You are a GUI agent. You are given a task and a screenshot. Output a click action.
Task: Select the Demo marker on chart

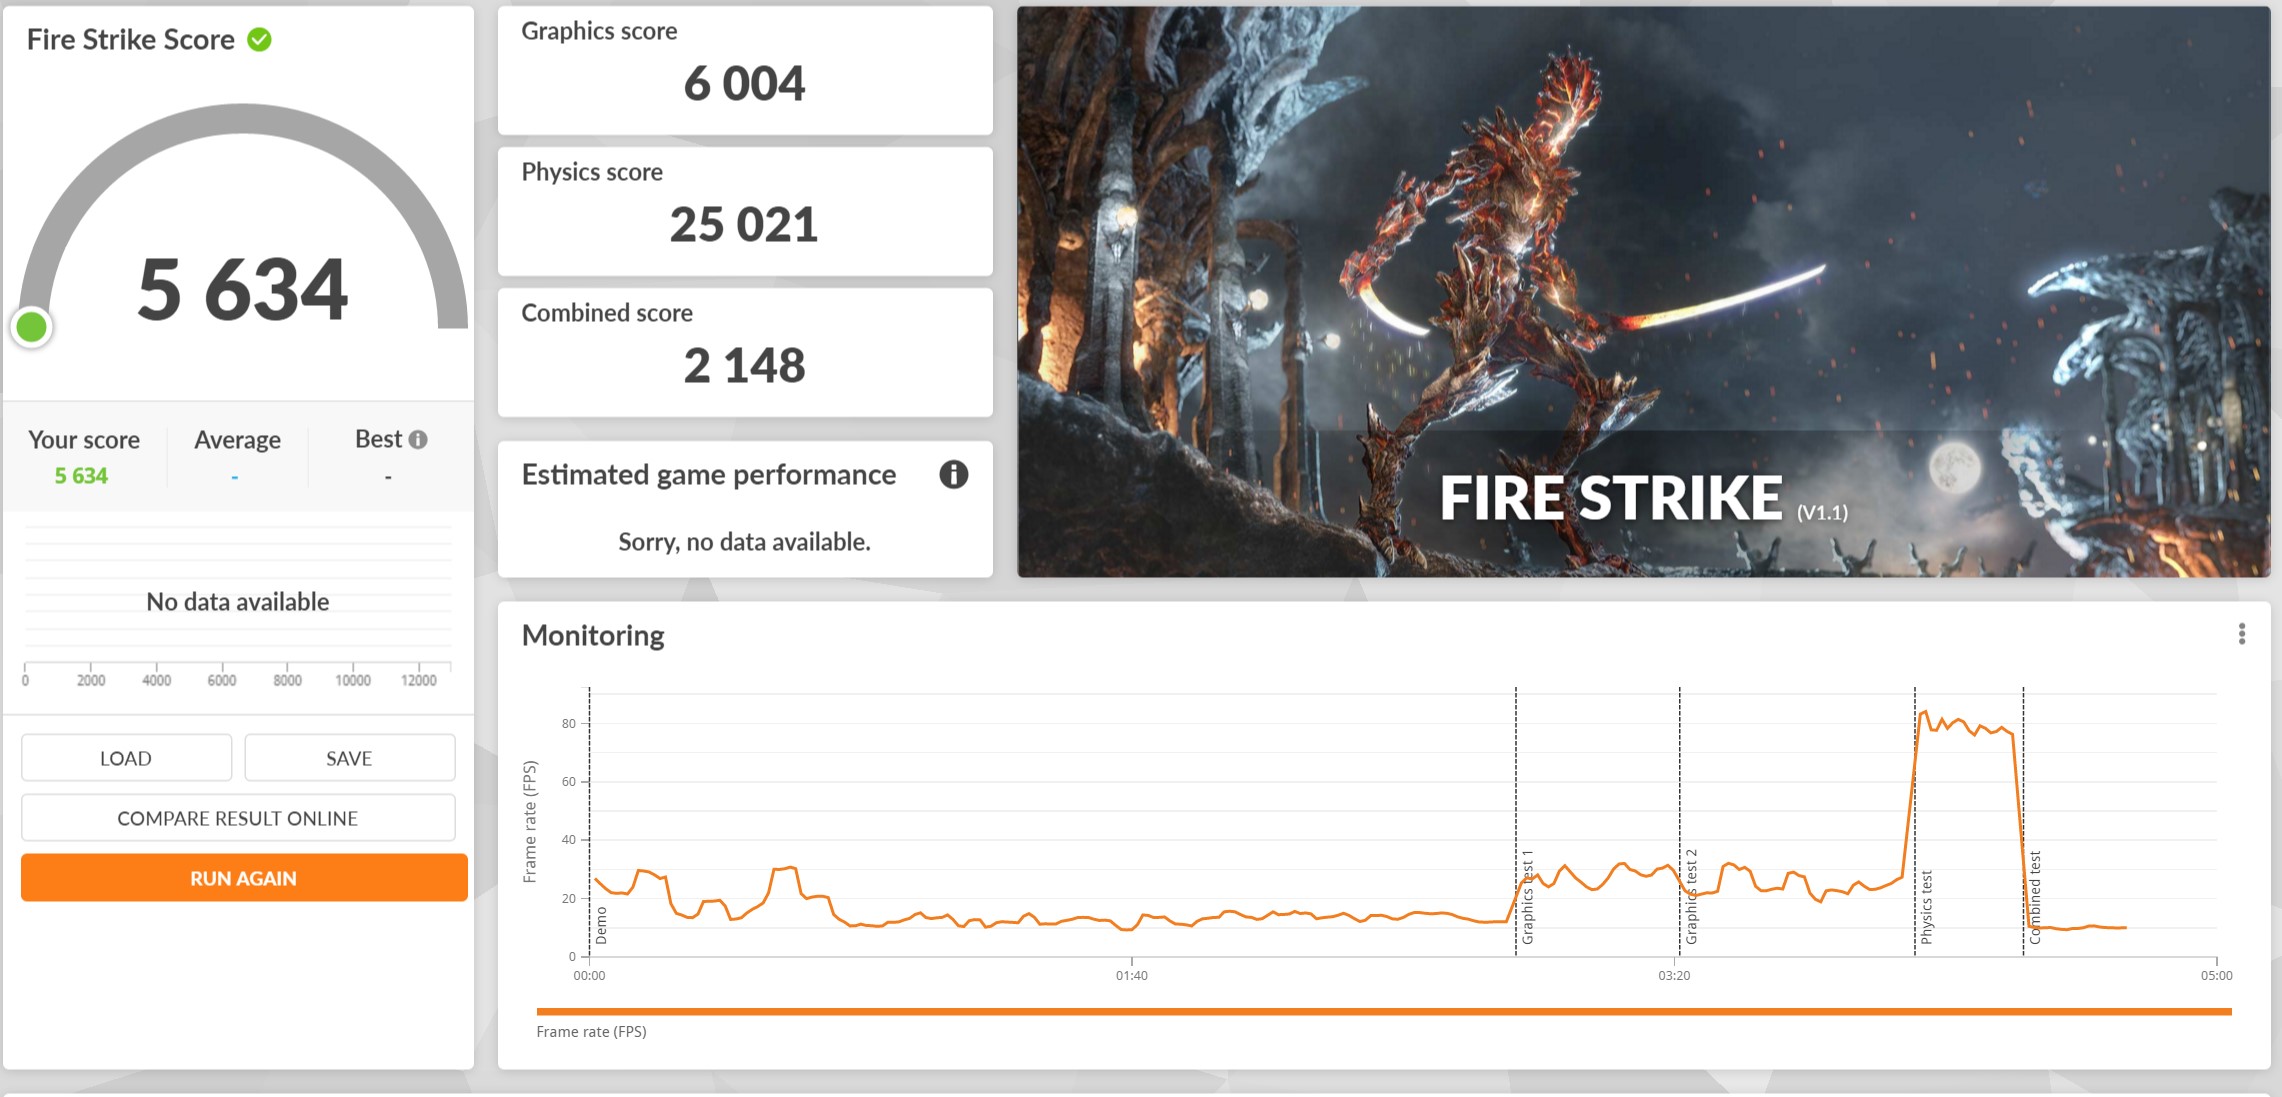pos(601,926)
